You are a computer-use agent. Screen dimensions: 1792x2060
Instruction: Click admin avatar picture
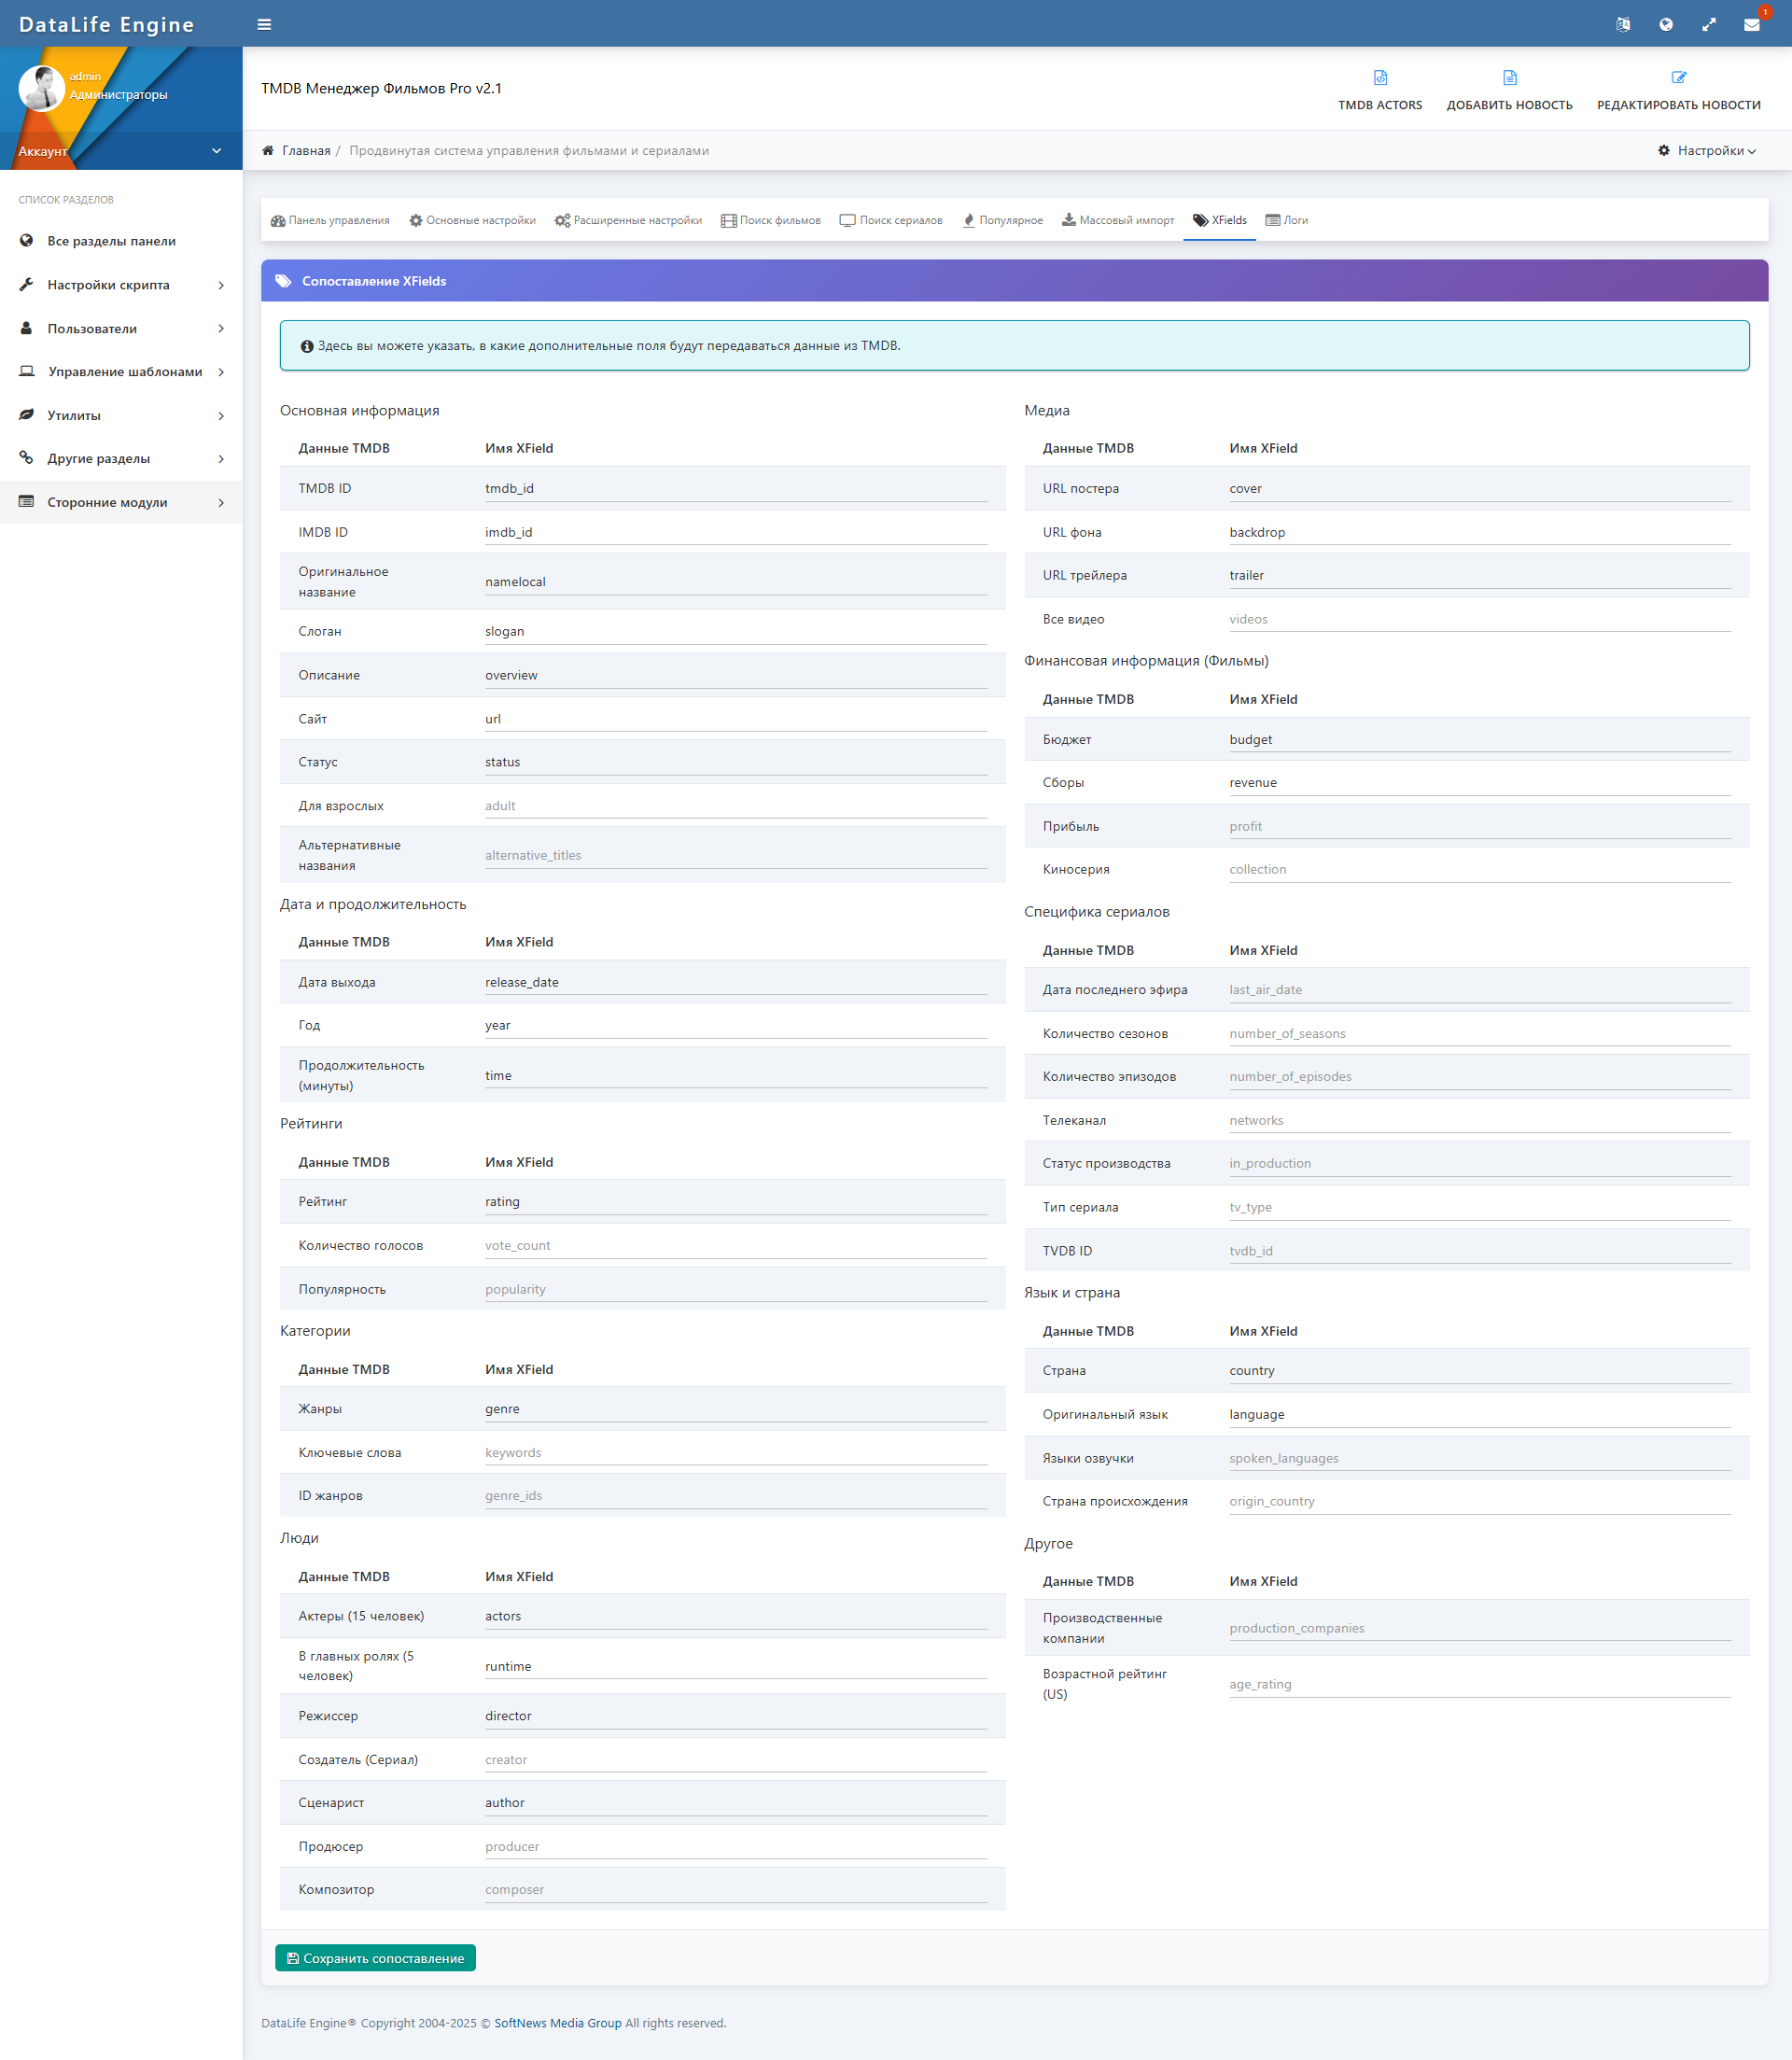(41, 88)
